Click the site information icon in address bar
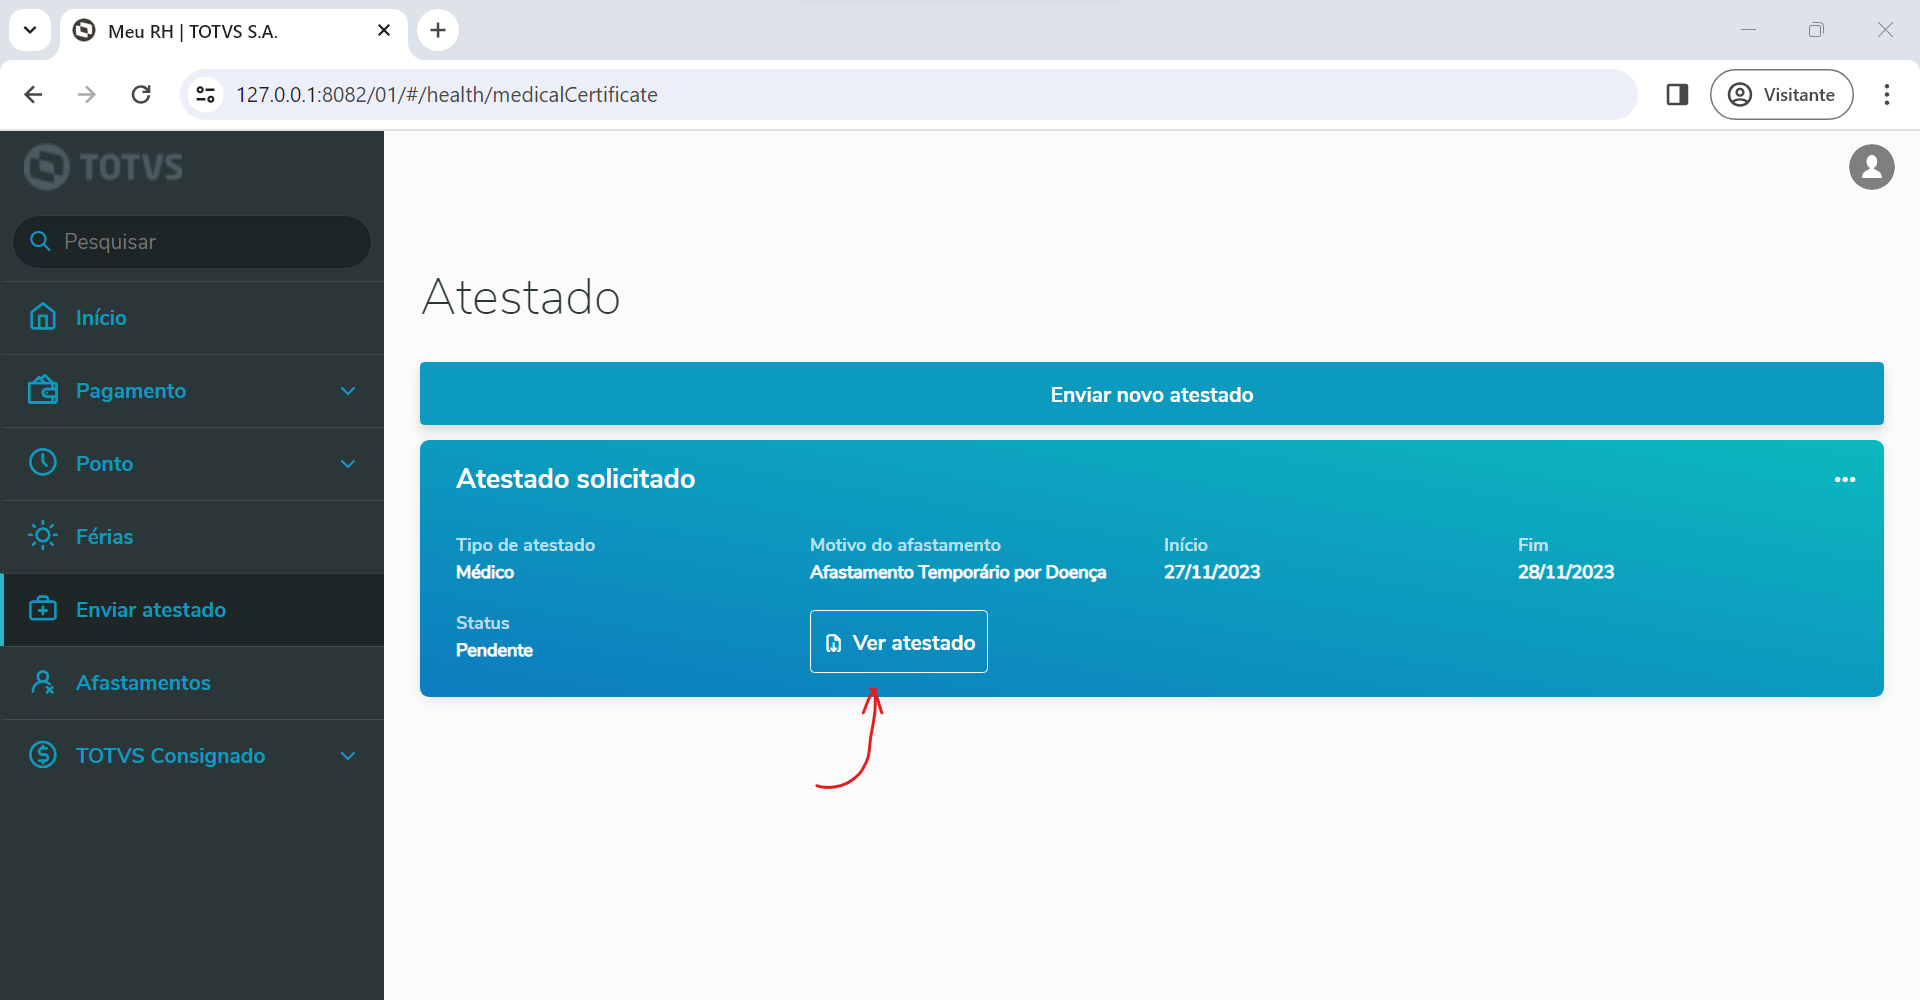The height and width of the screenshot is (1000, 1920). 206,95
